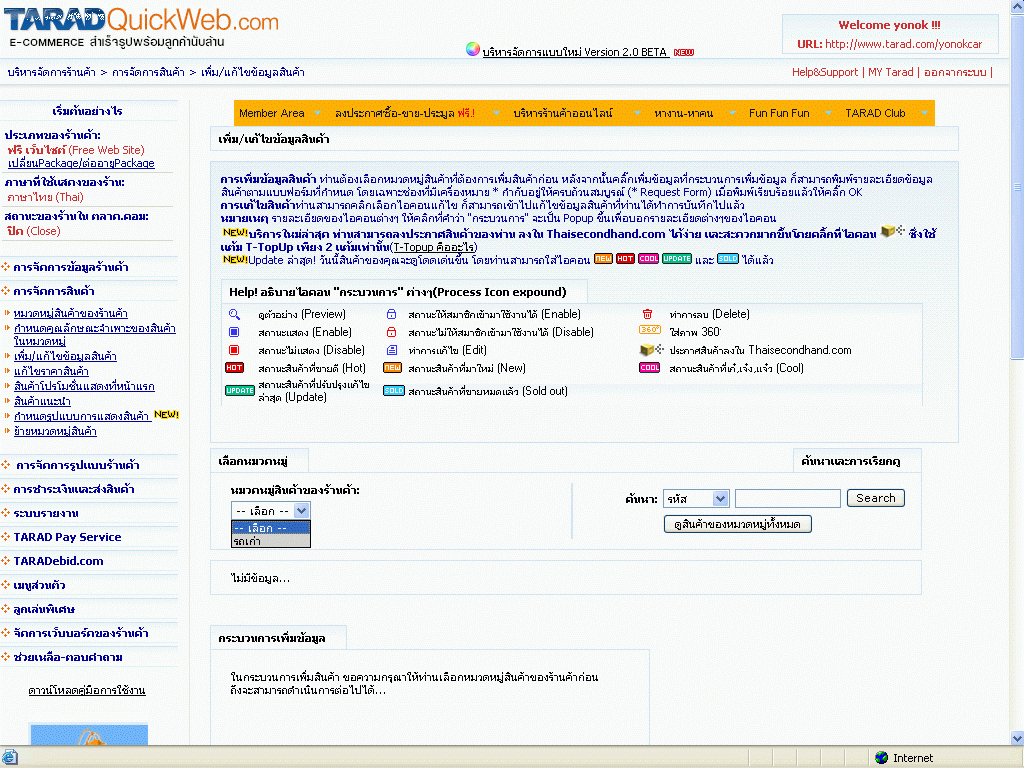Open the Help&Support link
1024x768 pixels.
tap(824, 72)
